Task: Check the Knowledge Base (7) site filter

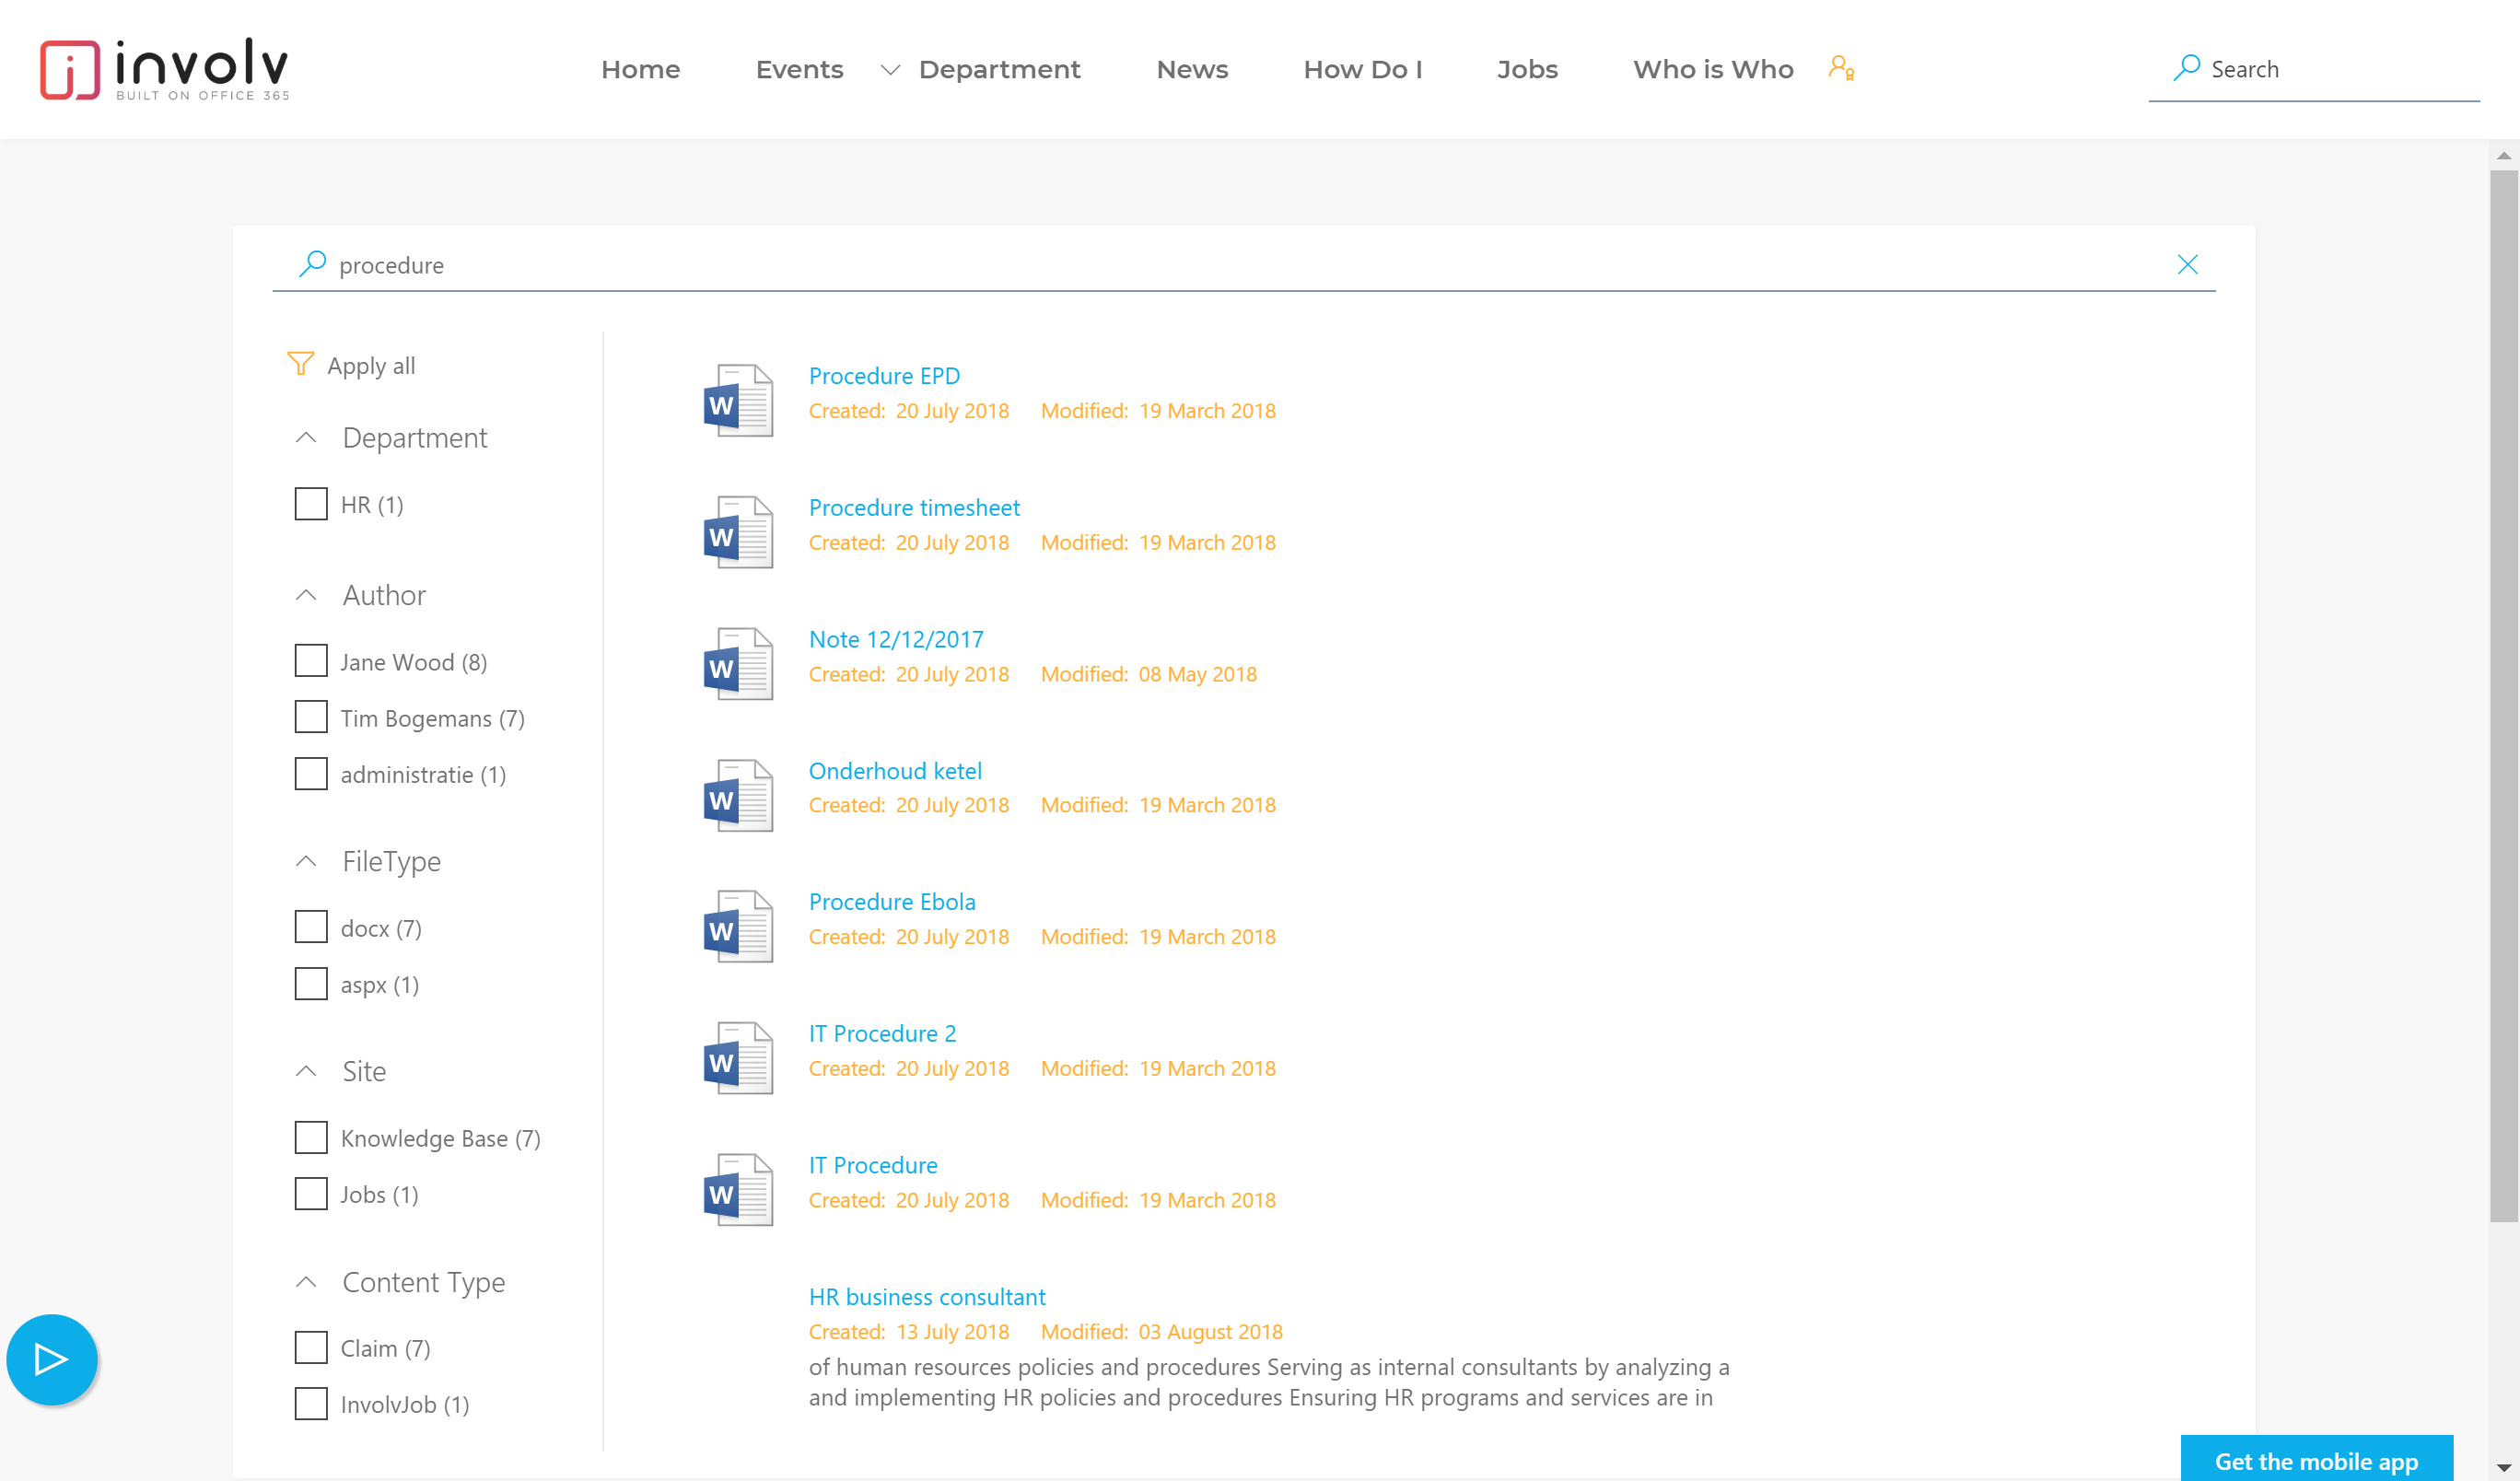Action: (x=311, y=1138)
